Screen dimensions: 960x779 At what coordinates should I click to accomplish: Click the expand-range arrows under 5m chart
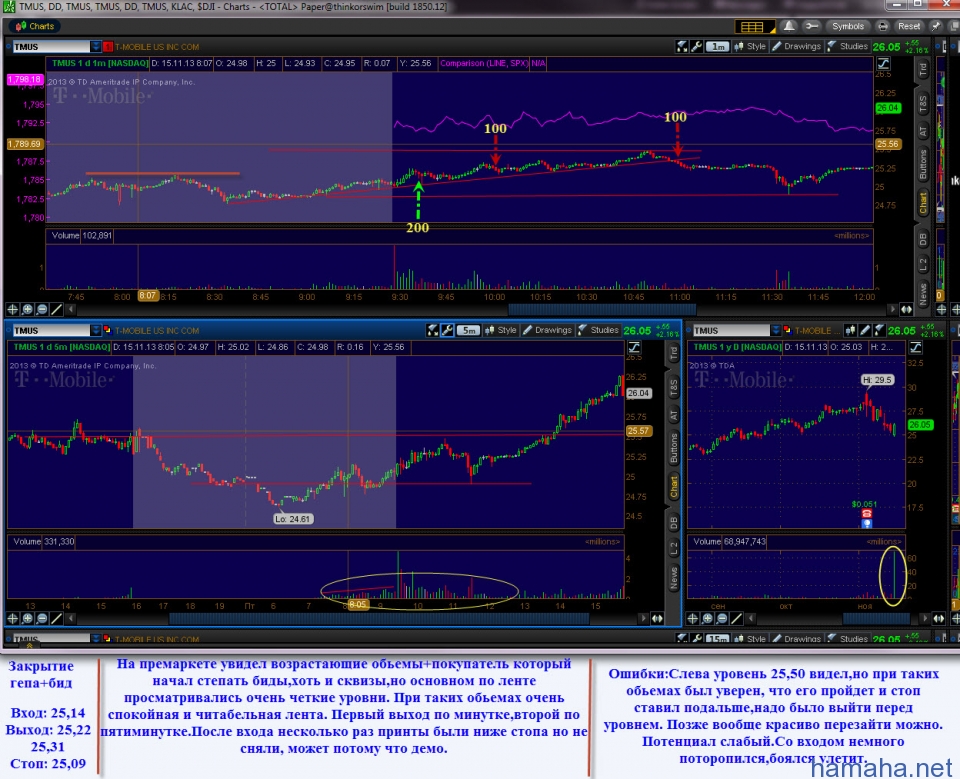tap(658, 619)
